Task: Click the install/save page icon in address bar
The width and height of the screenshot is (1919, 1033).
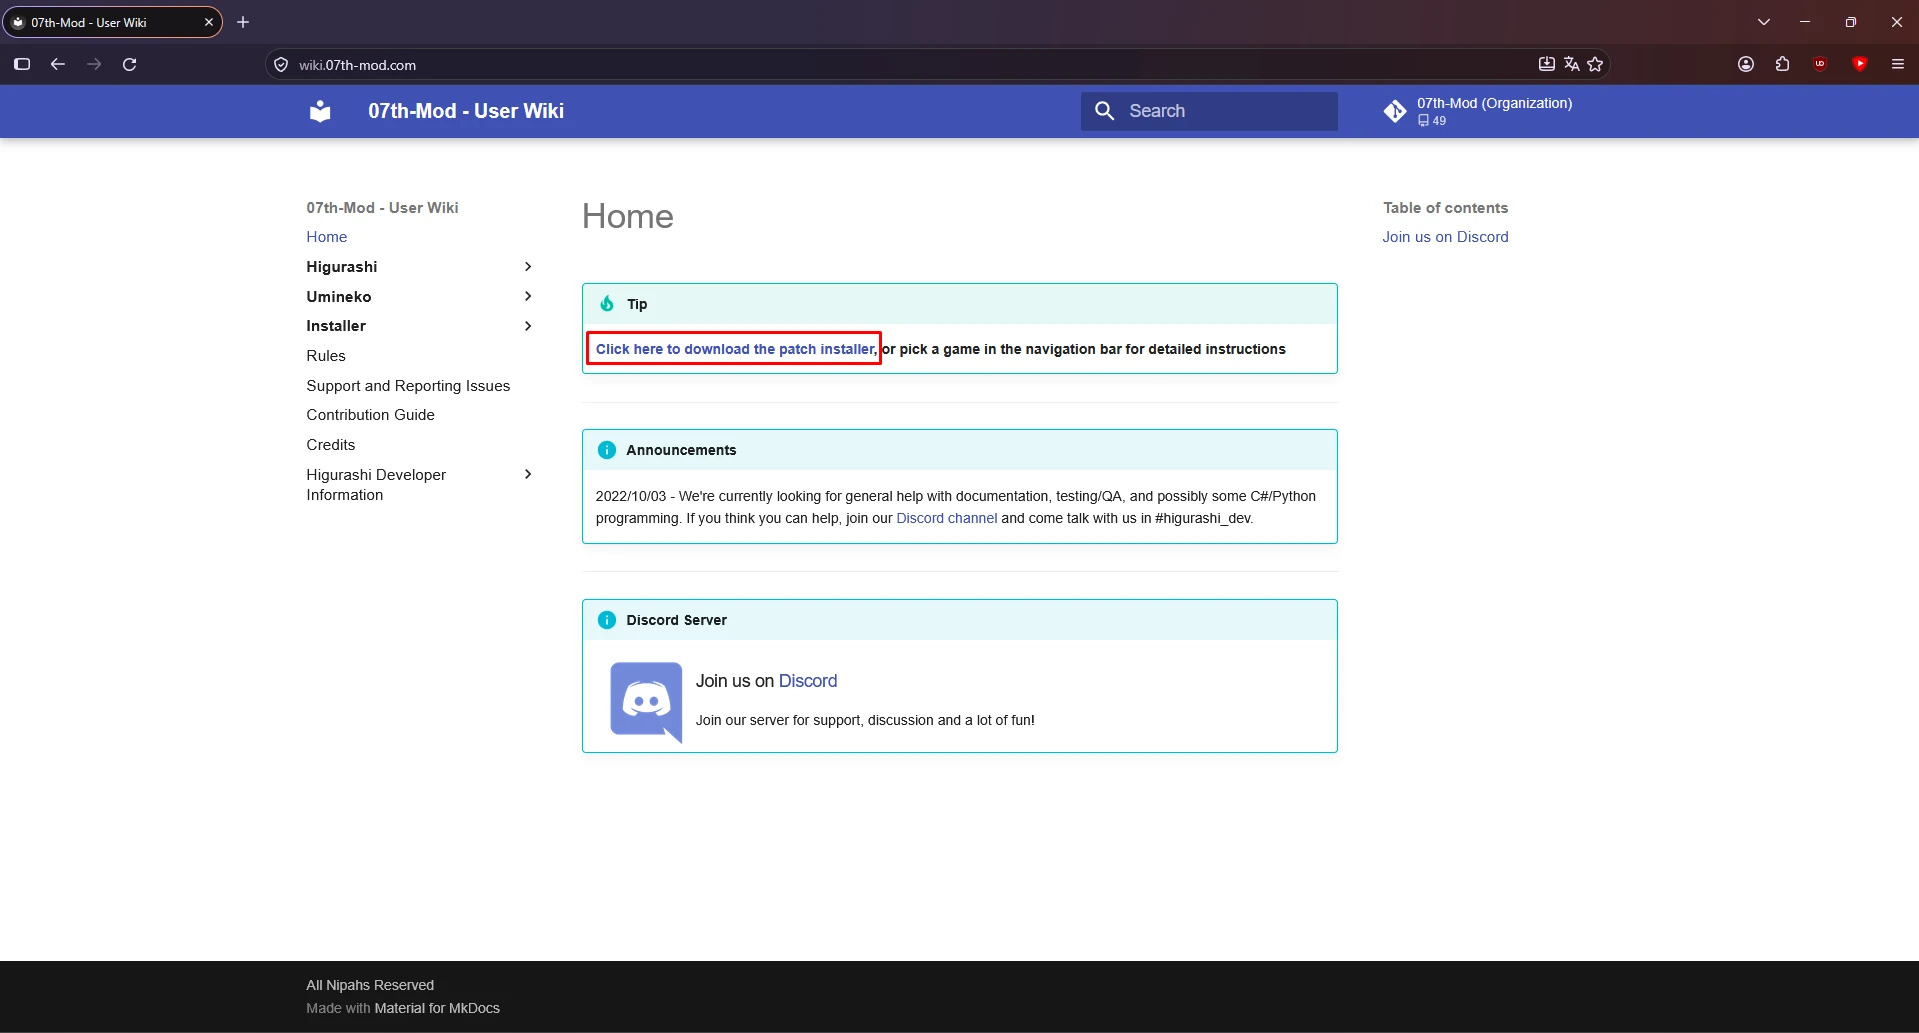Action: pyautogui.click(x=1546, y=64)
